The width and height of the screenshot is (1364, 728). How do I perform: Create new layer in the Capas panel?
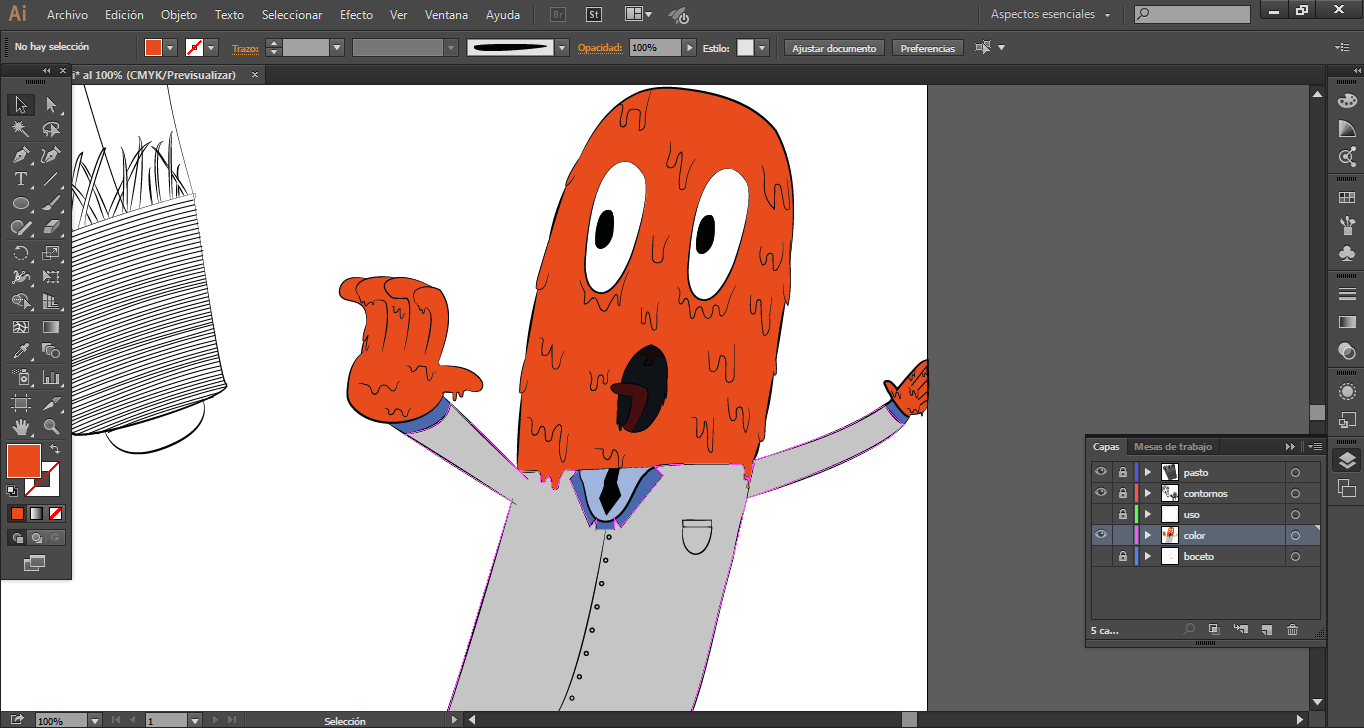tap(1266, 630)
